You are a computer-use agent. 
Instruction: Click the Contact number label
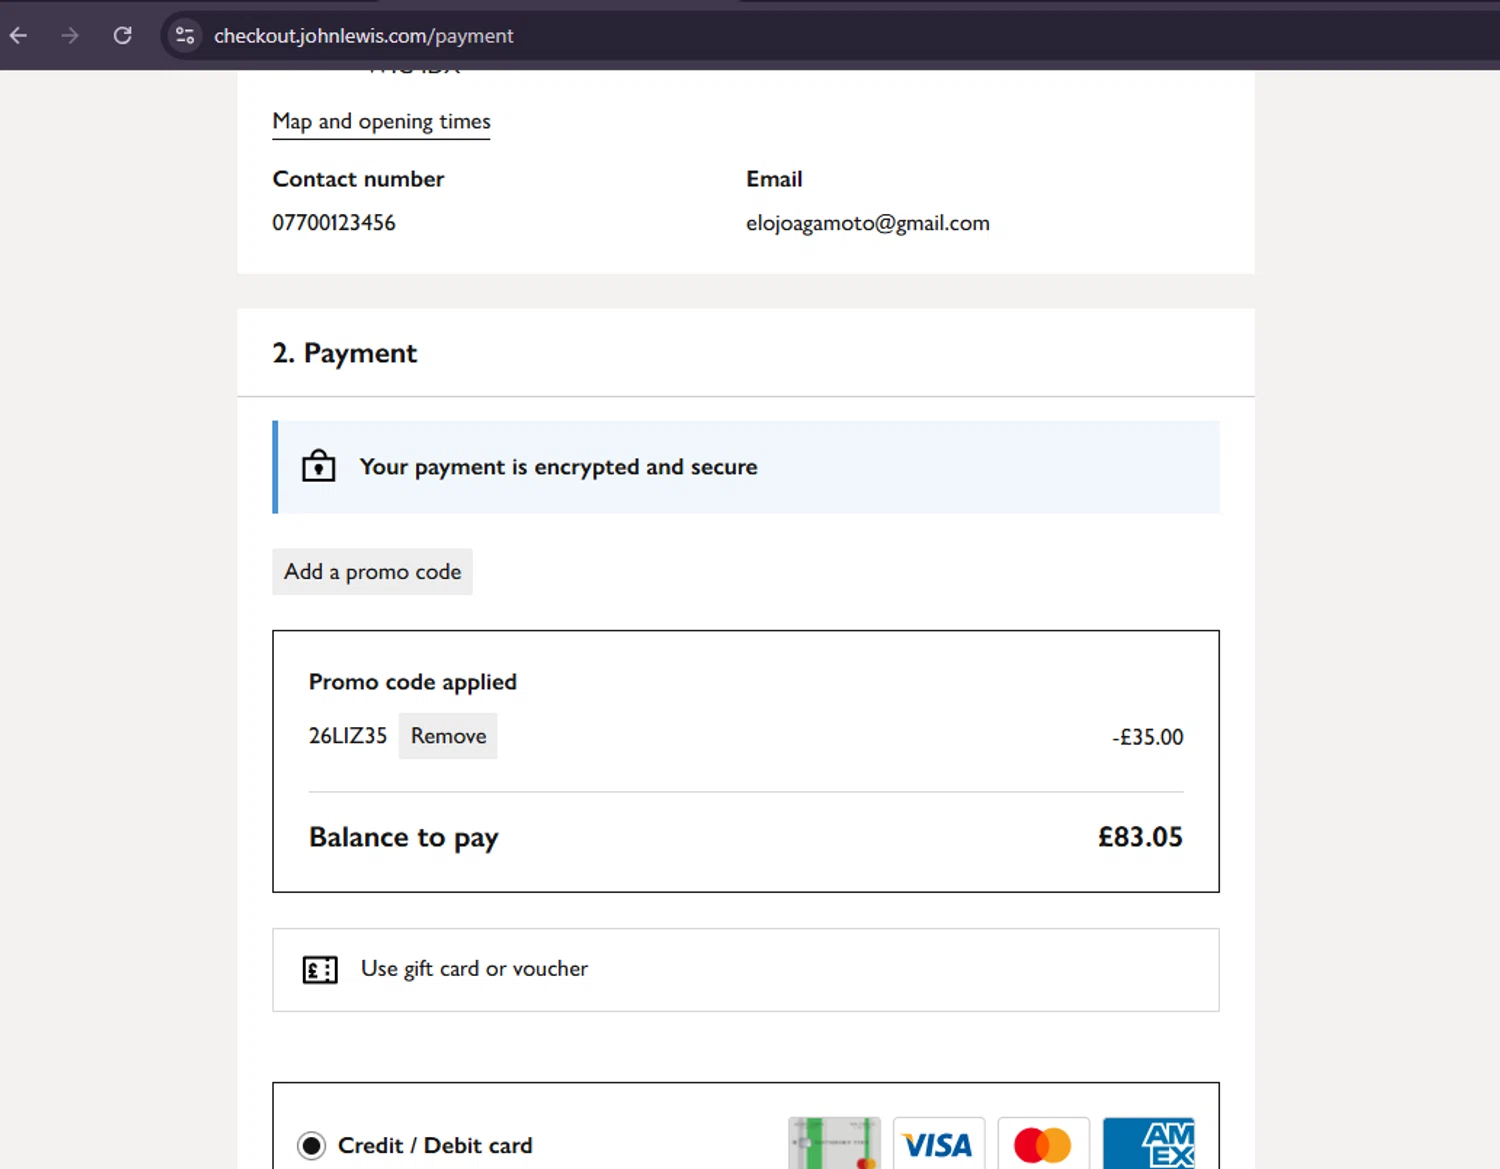click(x=358, y=179)
